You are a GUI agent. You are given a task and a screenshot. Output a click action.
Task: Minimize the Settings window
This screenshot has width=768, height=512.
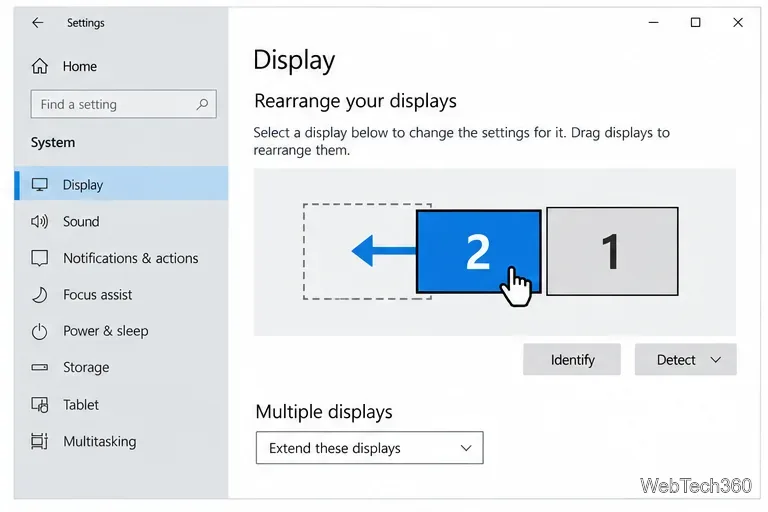[x=653, y=23]
